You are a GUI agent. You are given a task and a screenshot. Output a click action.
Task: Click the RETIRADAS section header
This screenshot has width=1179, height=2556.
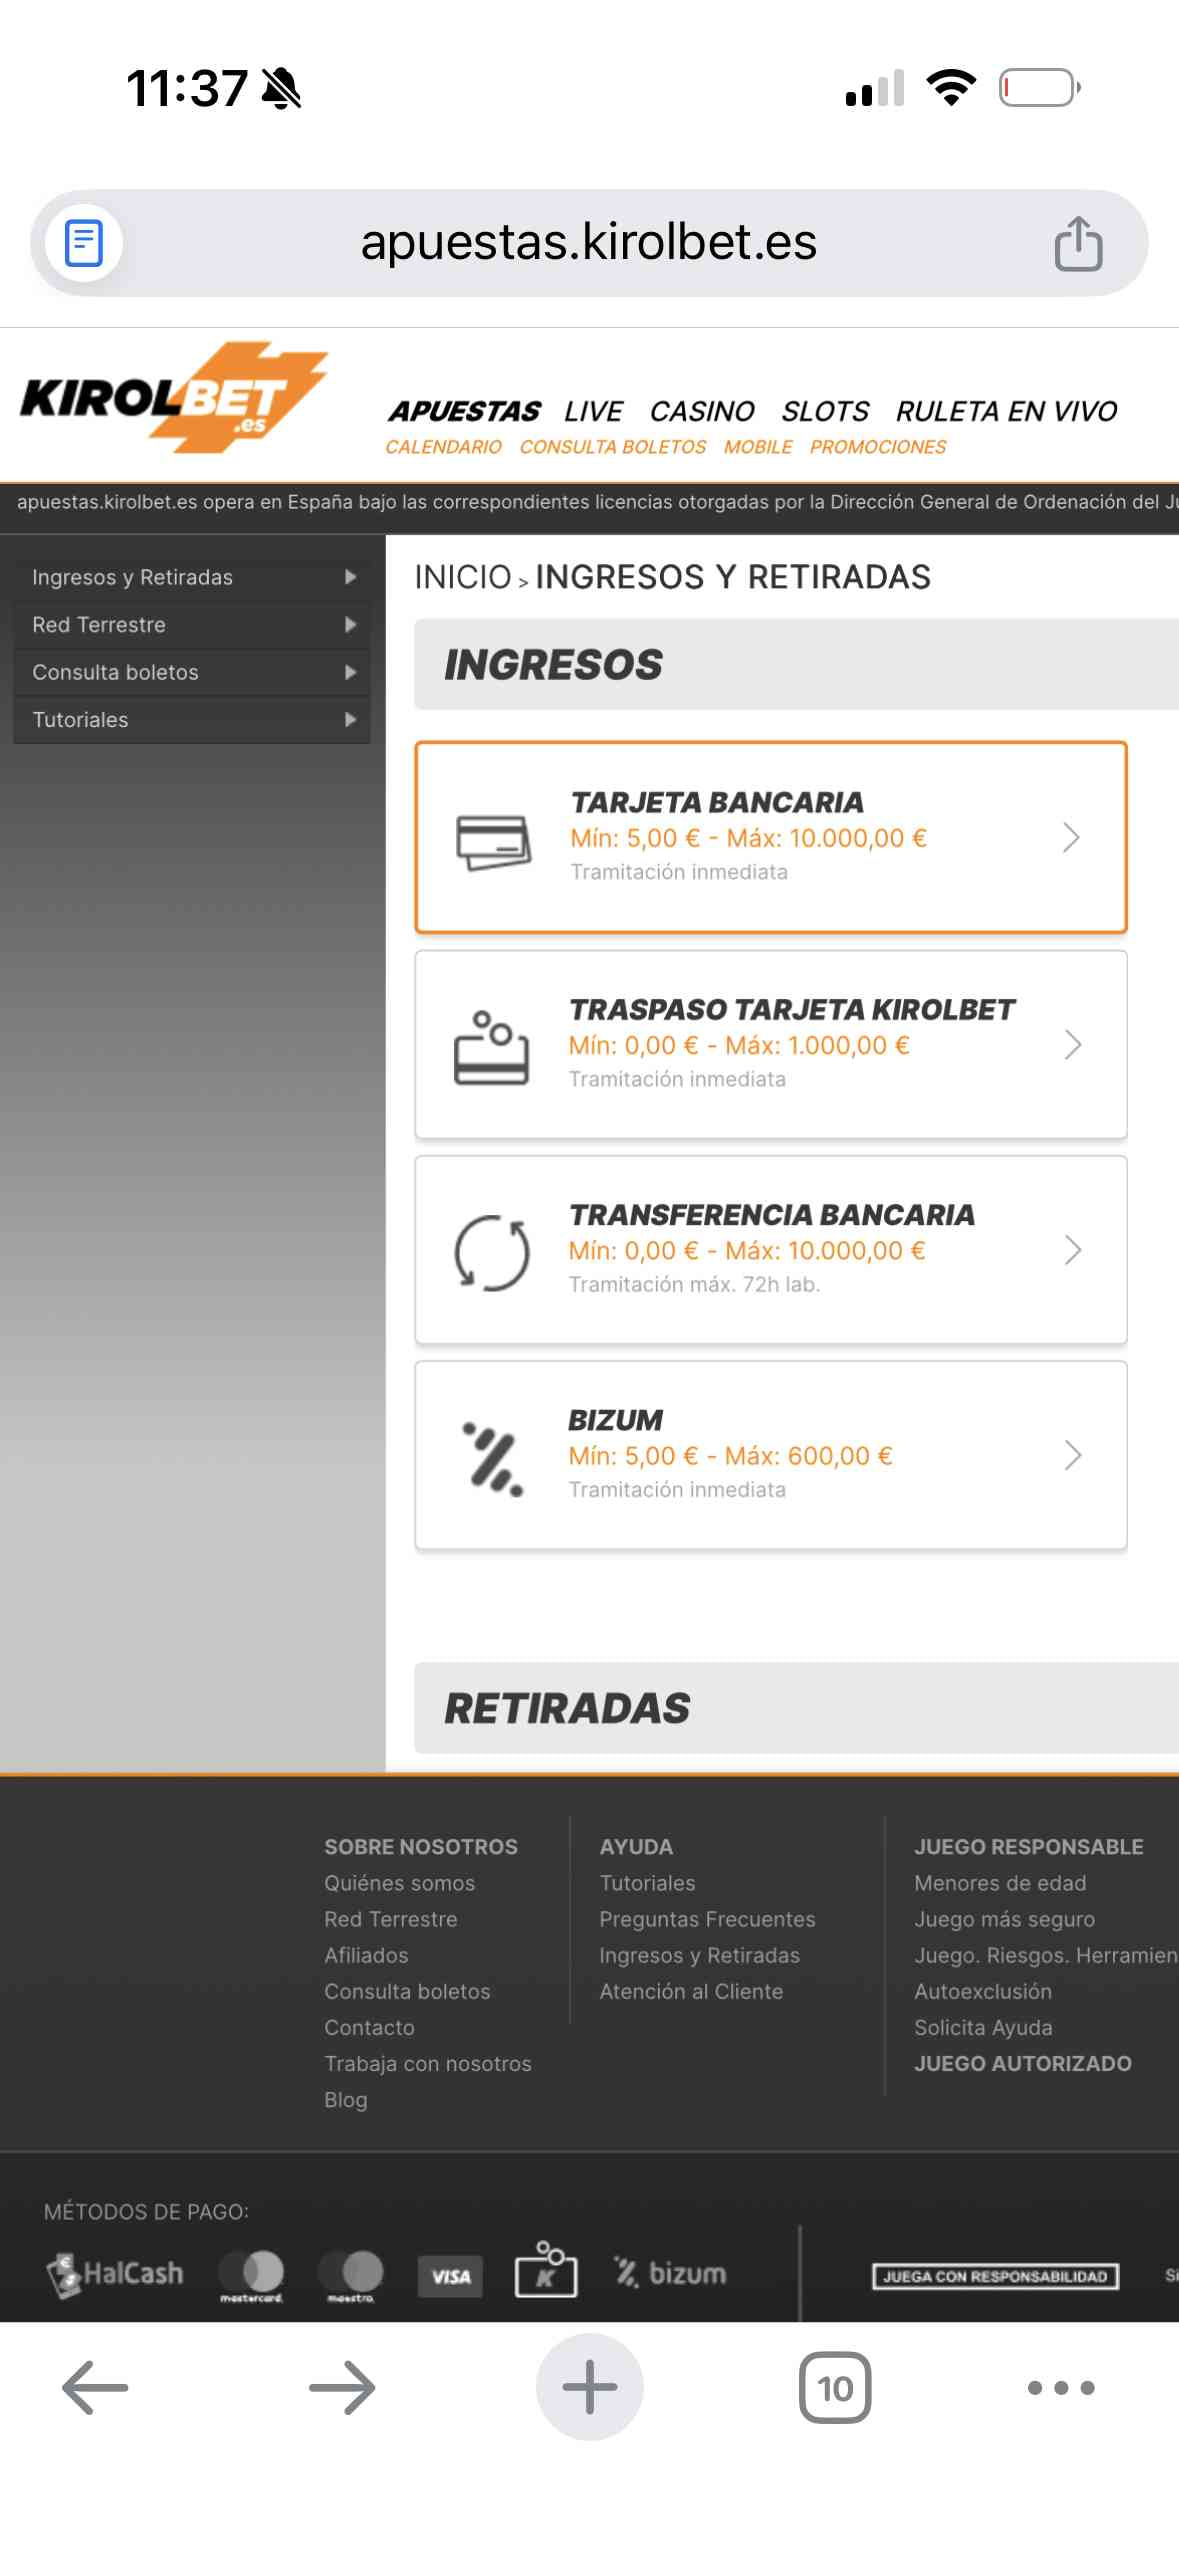click(796, 1709)
